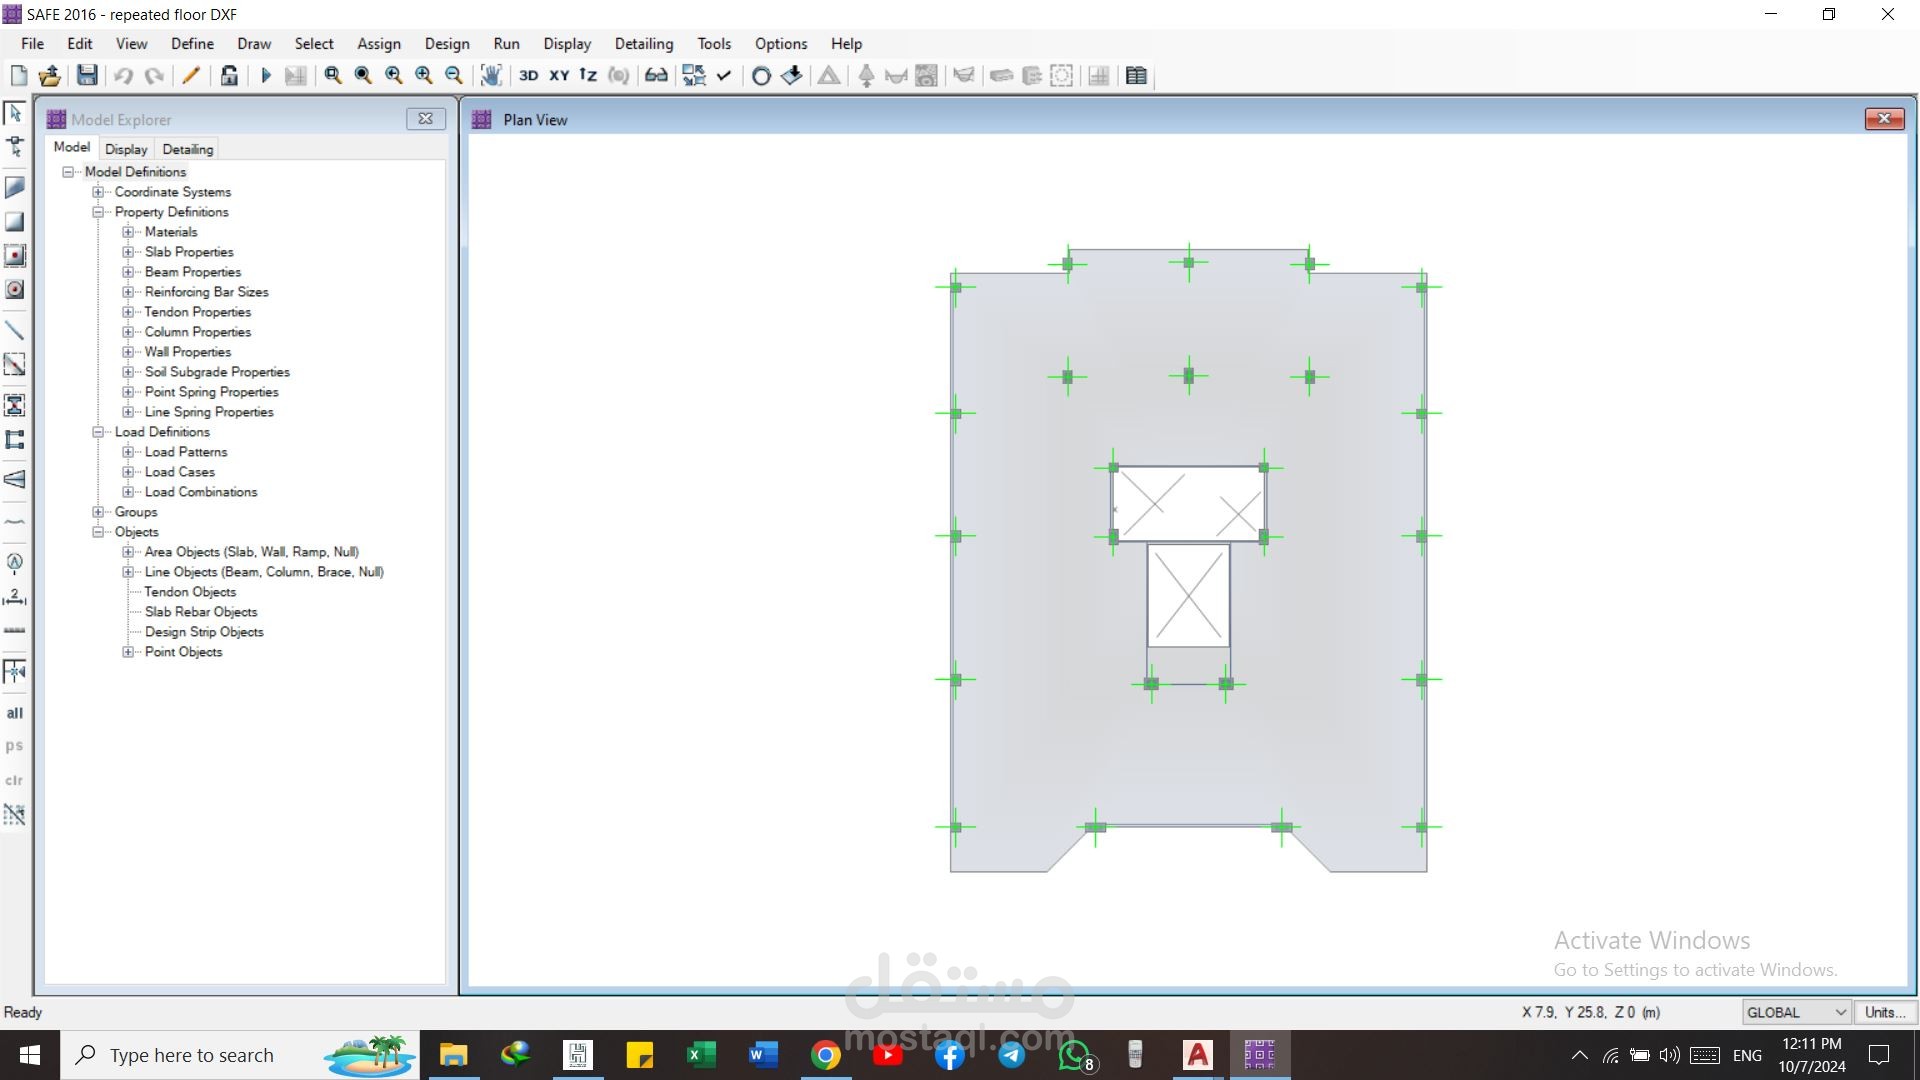This screenshot has height=1080, width=1920.
Task: Click 'clr' clear selection sidebar tool
Action: [x=14, y=780]
